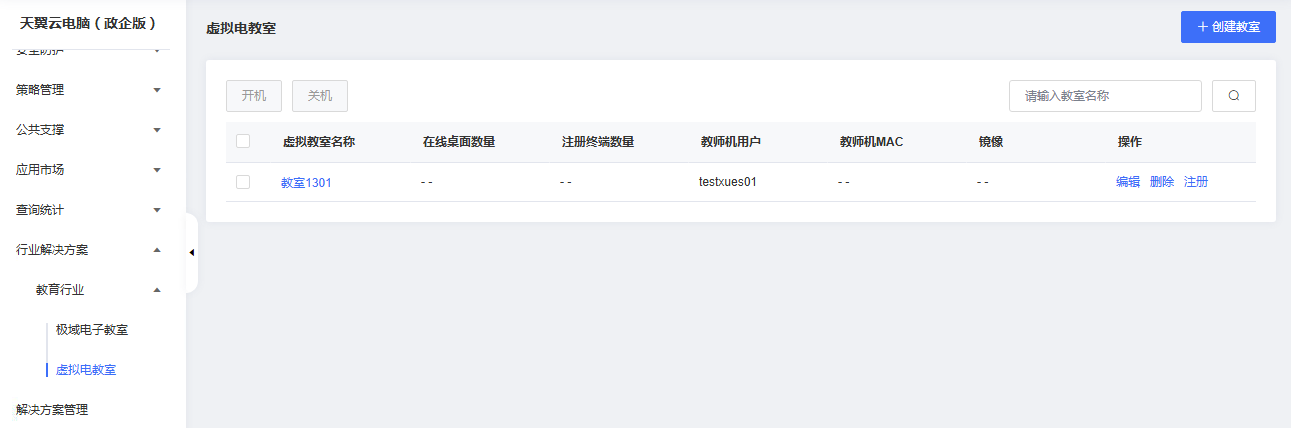Open the 极域电子教室 page
The width and height of the screenshot is (1291, 428).
coord(92,330)
